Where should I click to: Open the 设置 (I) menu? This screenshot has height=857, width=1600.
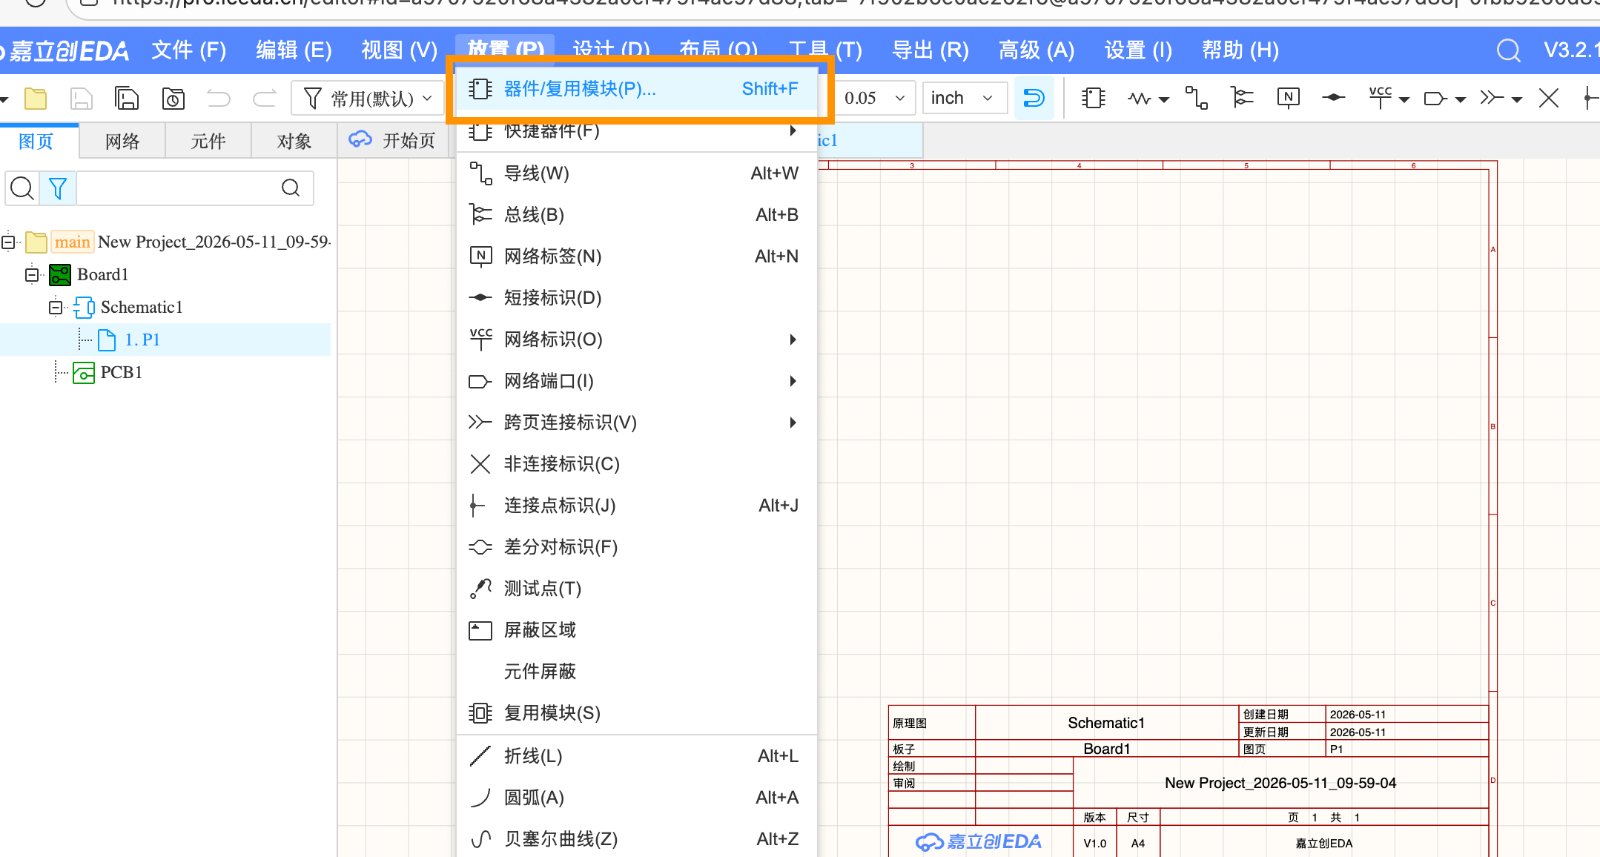(x=1138, y=50)
